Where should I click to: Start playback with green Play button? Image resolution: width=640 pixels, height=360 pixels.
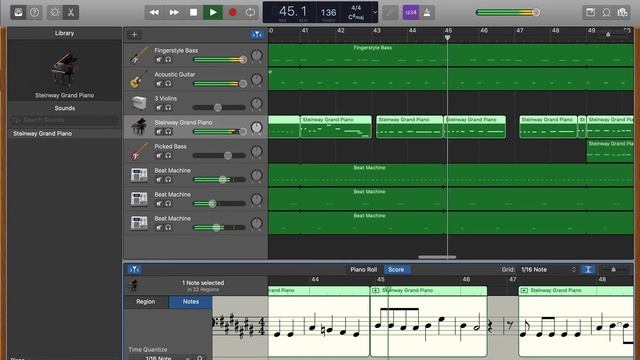213,12
